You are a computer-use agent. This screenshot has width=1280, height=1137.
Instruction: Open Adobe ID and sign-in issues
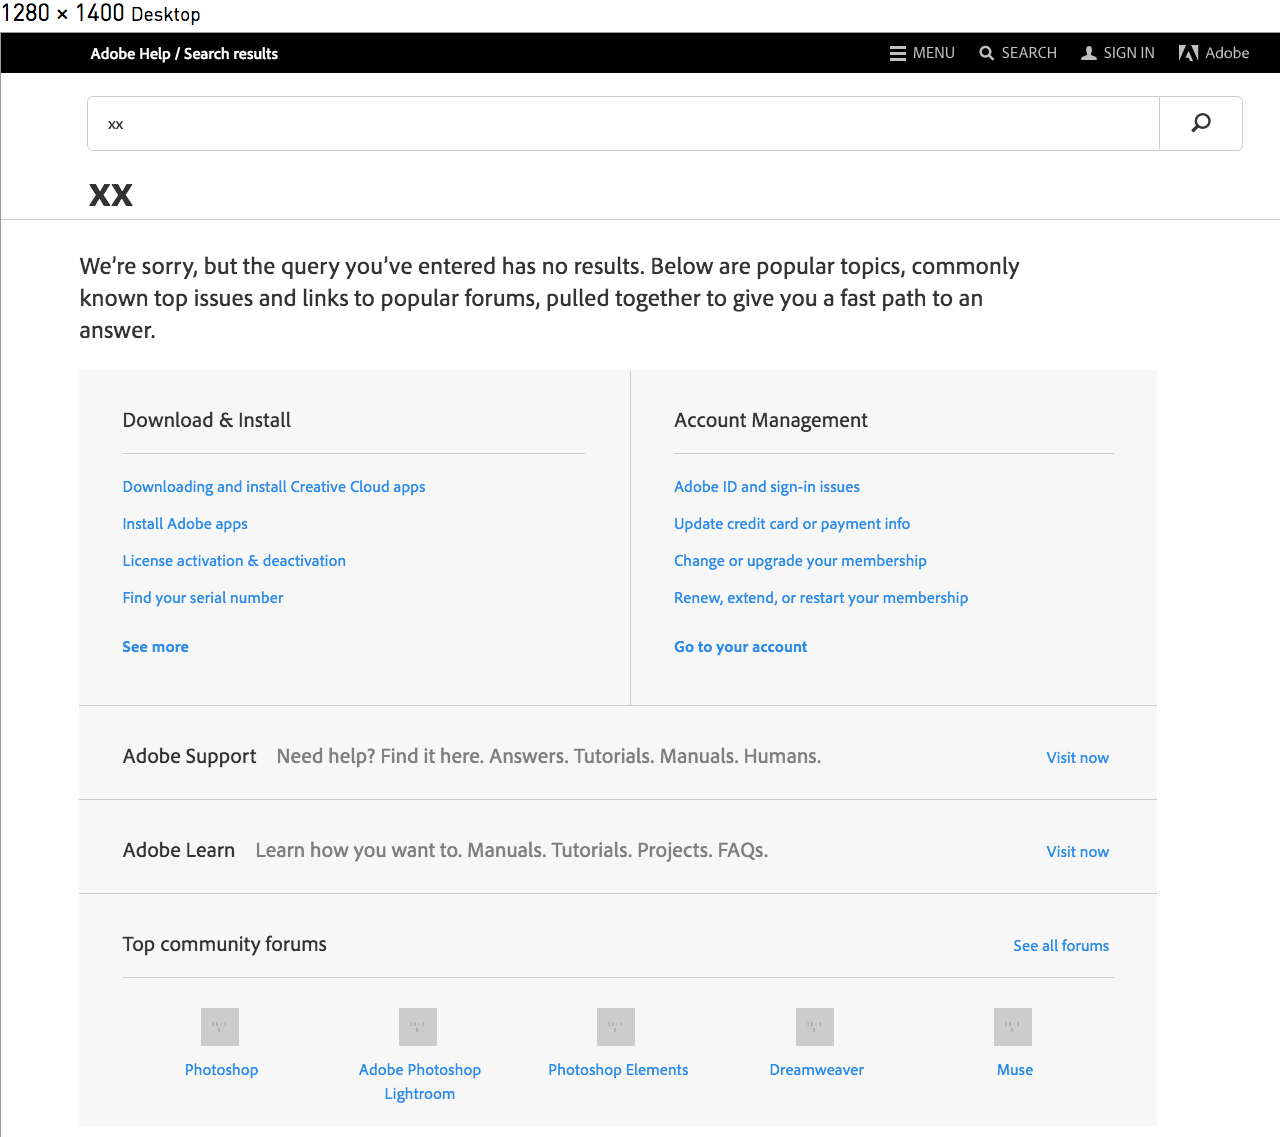[767, 487]
